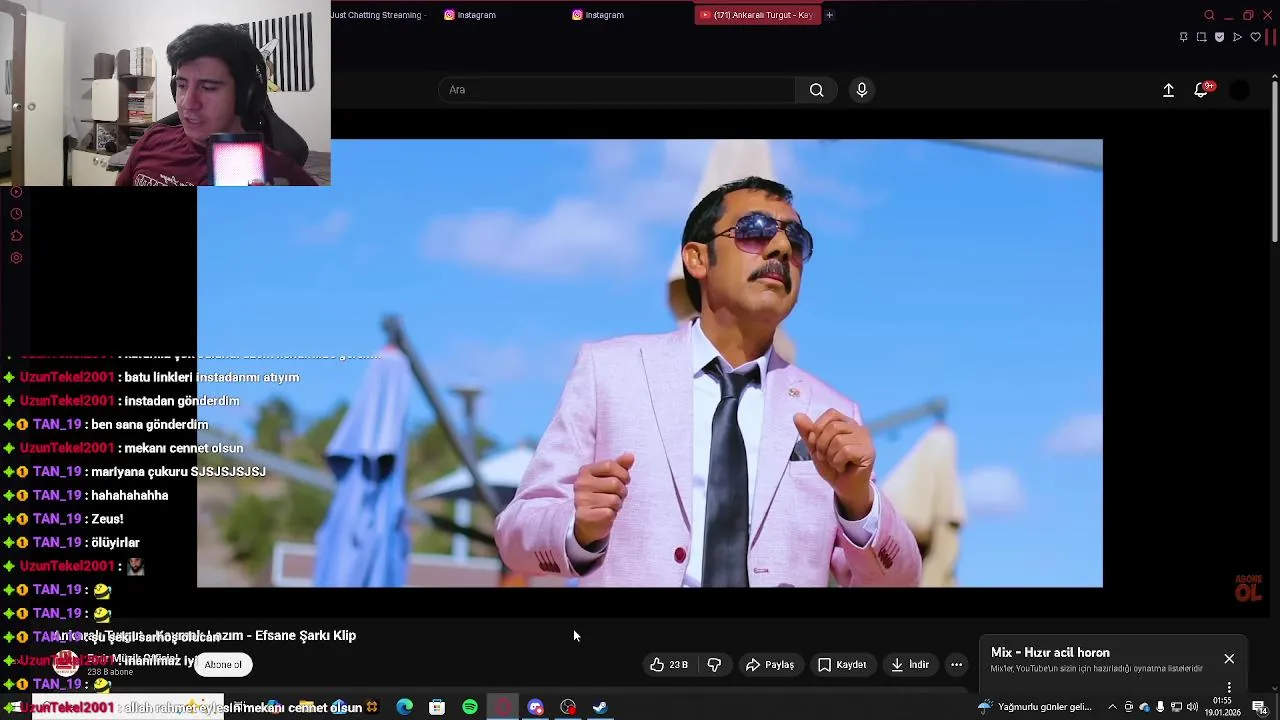Open the red-circle icon left of Steam on taskbar

[568, 707]
